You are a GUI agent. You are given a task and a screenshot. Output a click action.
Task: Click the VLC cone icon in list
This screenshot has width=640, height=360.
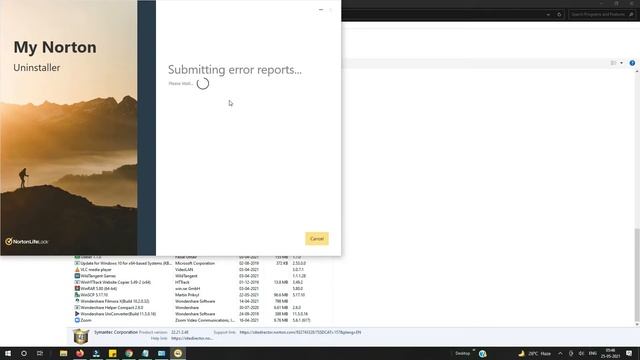point(77,269)
